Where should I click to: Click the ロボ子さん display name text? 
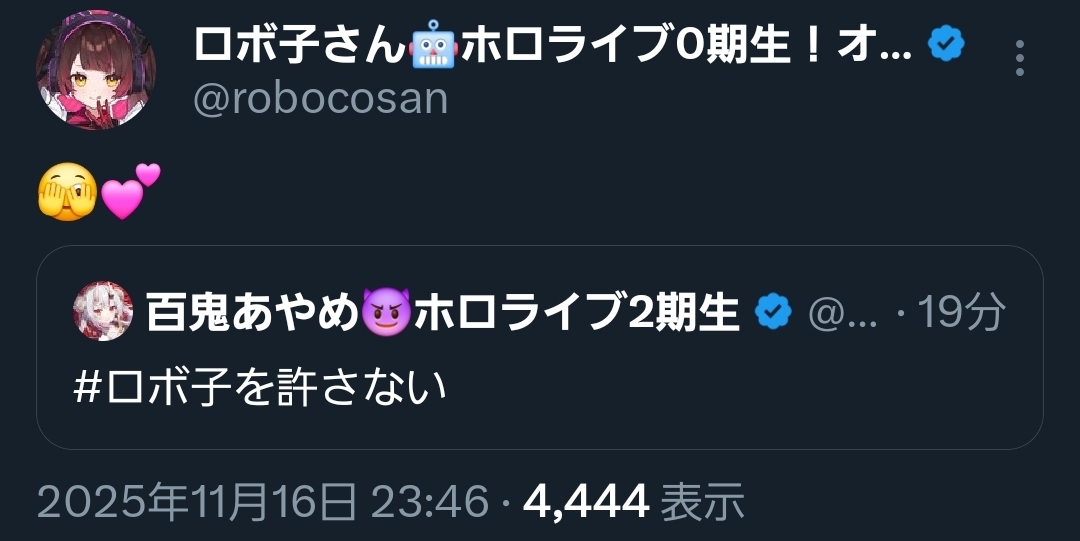click(299, 45)
